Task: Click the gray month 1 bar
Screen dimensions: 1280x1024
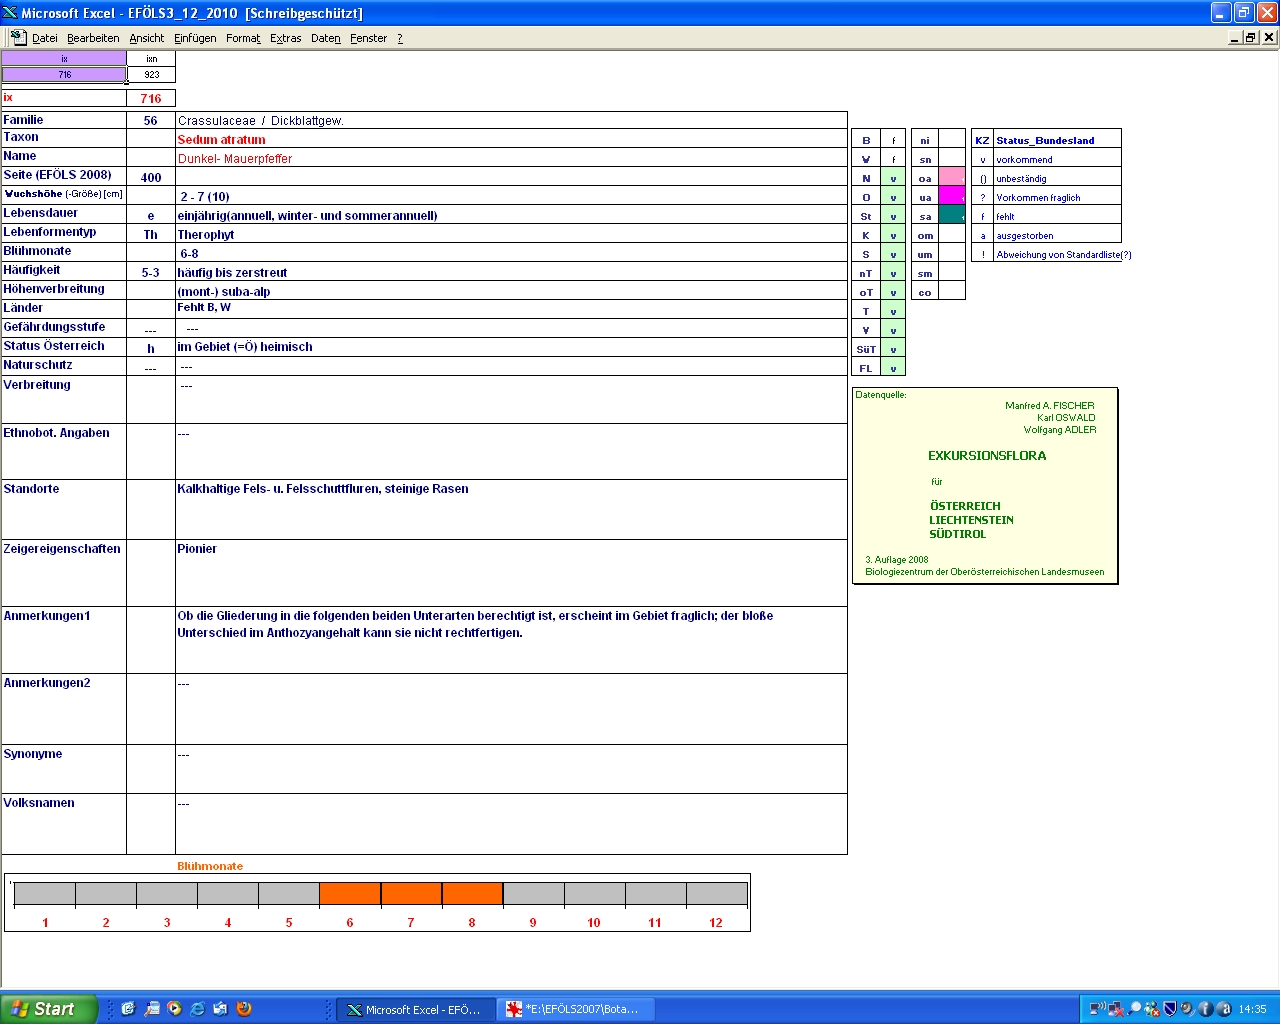Action: pyautogui.click(x=45, y=894)
